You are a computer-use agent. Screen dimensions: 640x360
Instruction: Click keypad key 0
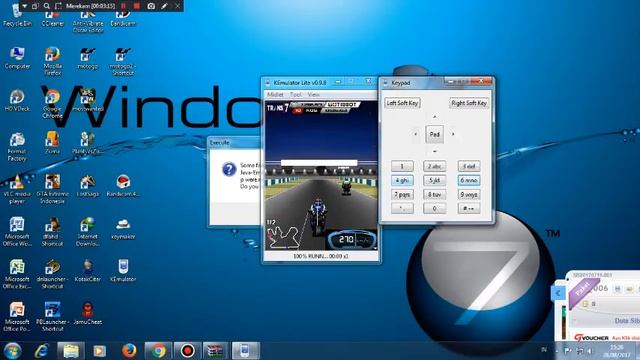(434, 209)
